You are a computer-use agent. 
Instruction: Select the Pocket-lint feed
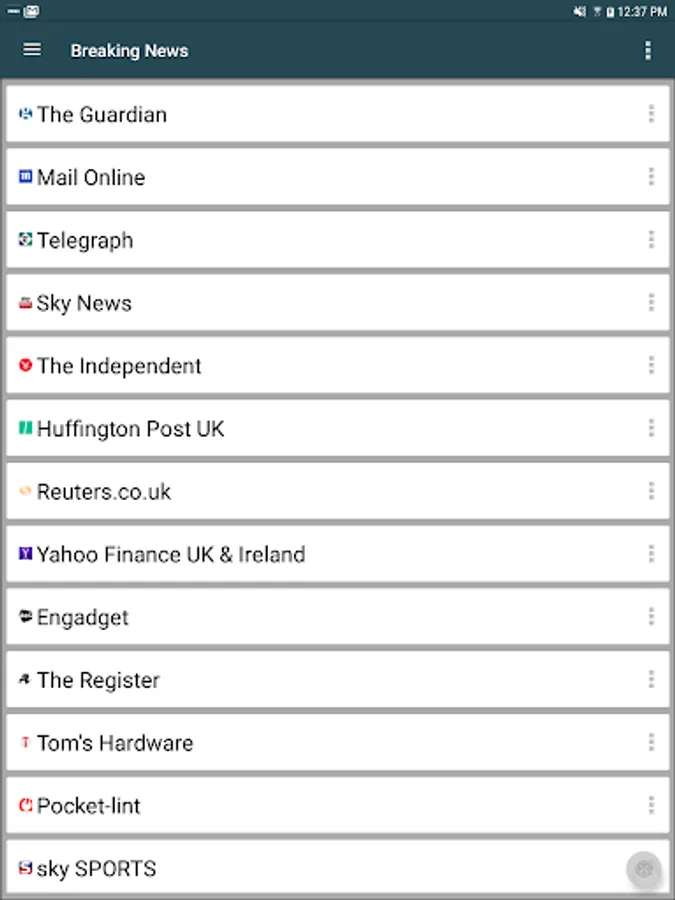89,806
